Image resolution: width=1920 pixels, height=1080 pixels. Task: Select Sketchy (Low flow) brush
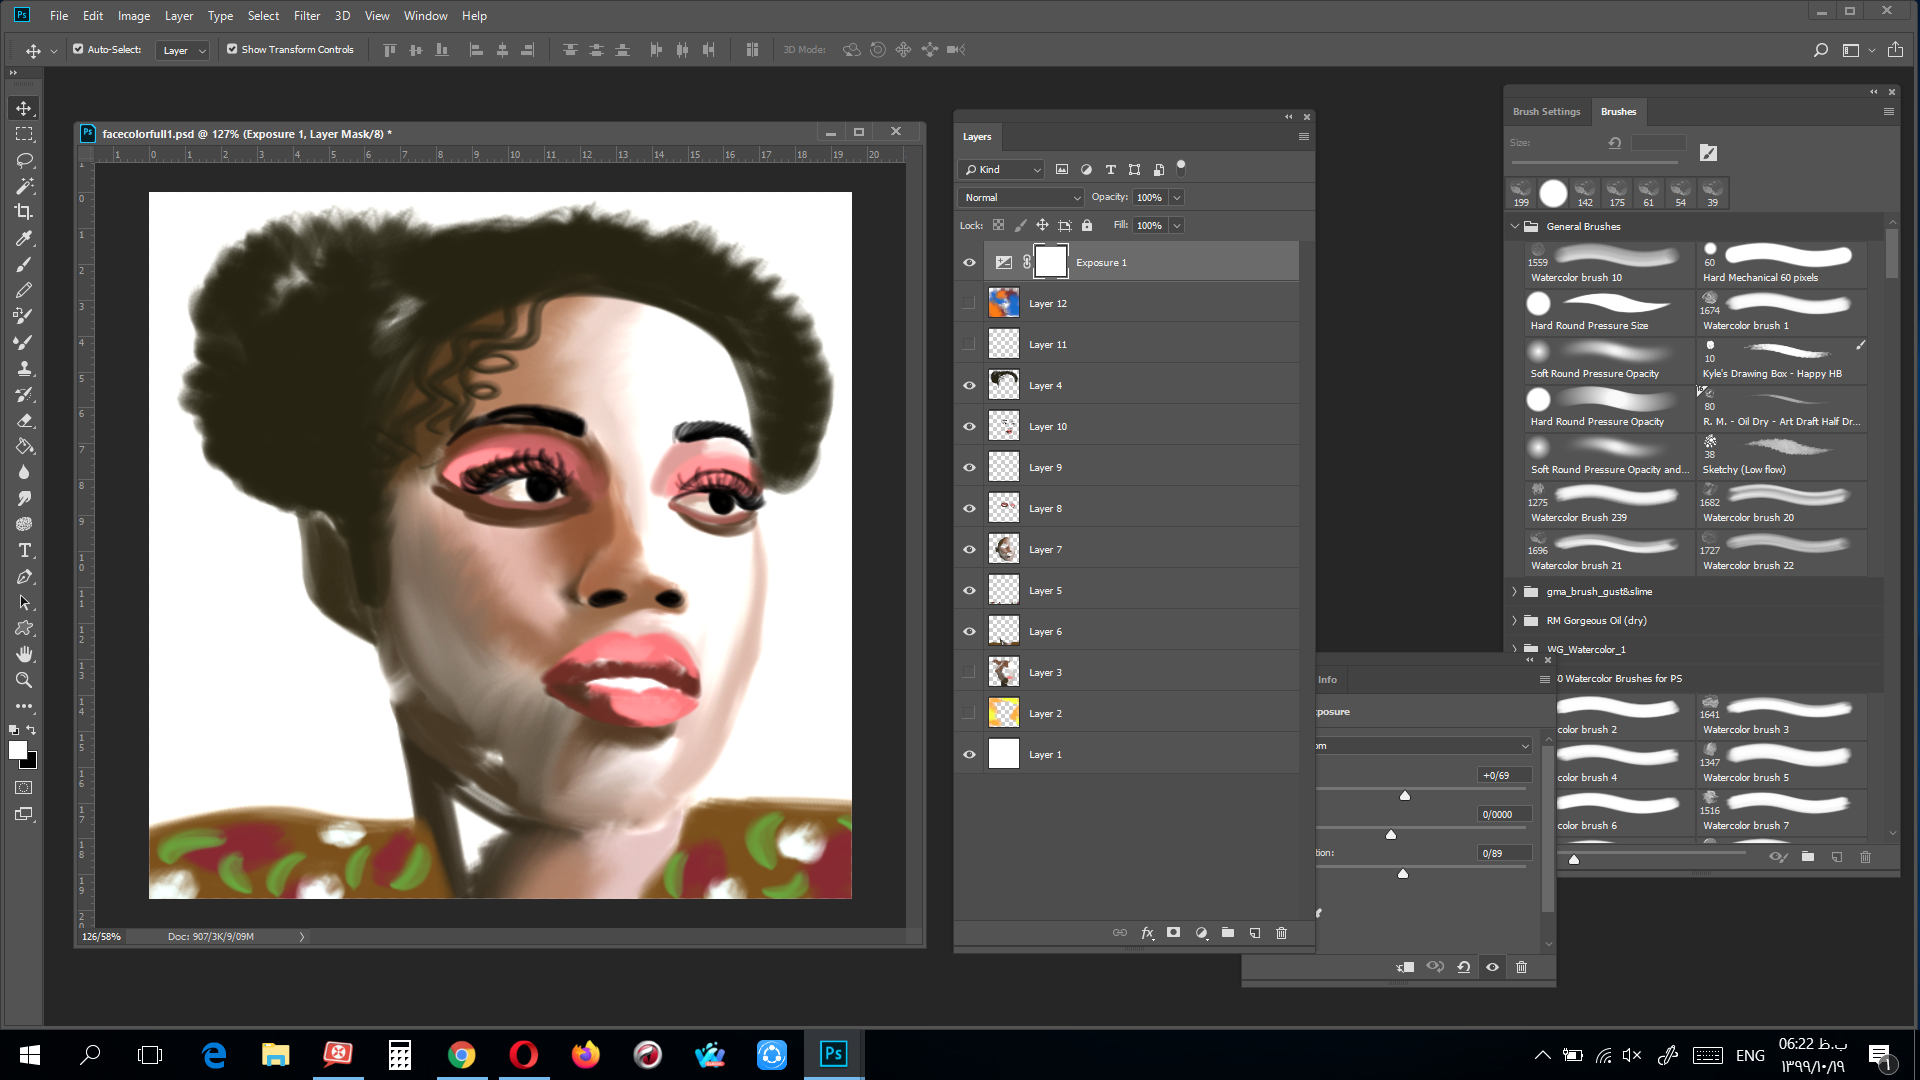(1781, 456)
